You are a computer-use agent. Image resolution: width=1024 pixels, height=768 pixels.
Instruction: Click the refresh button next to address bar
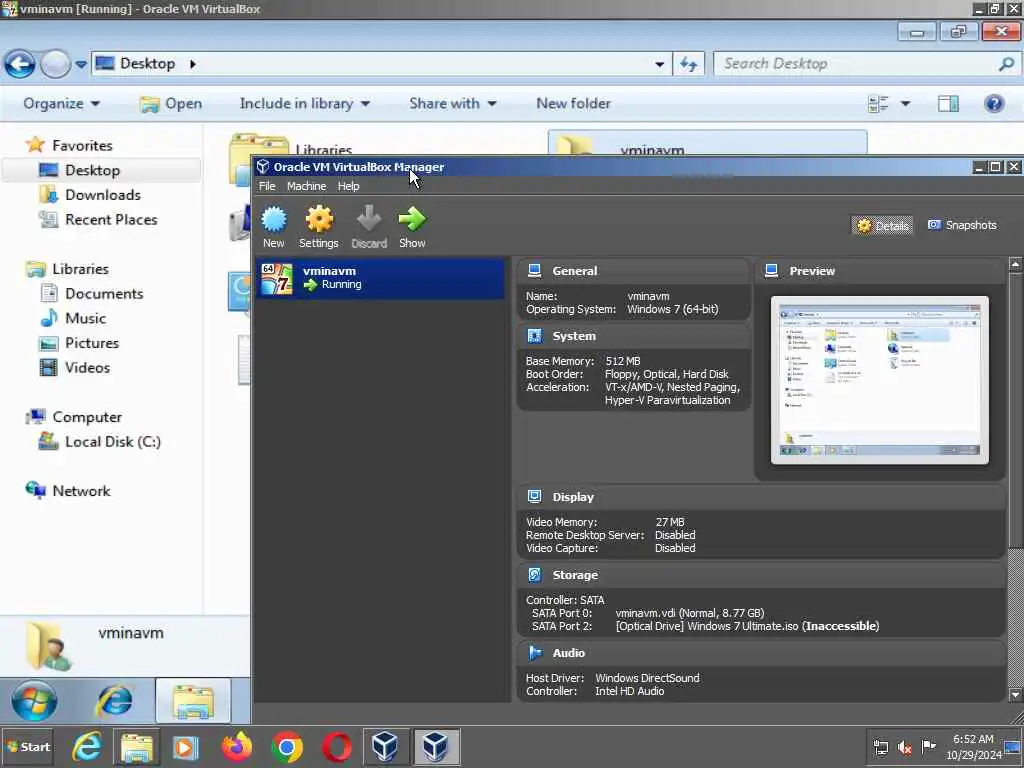click(x=688, y=64)
